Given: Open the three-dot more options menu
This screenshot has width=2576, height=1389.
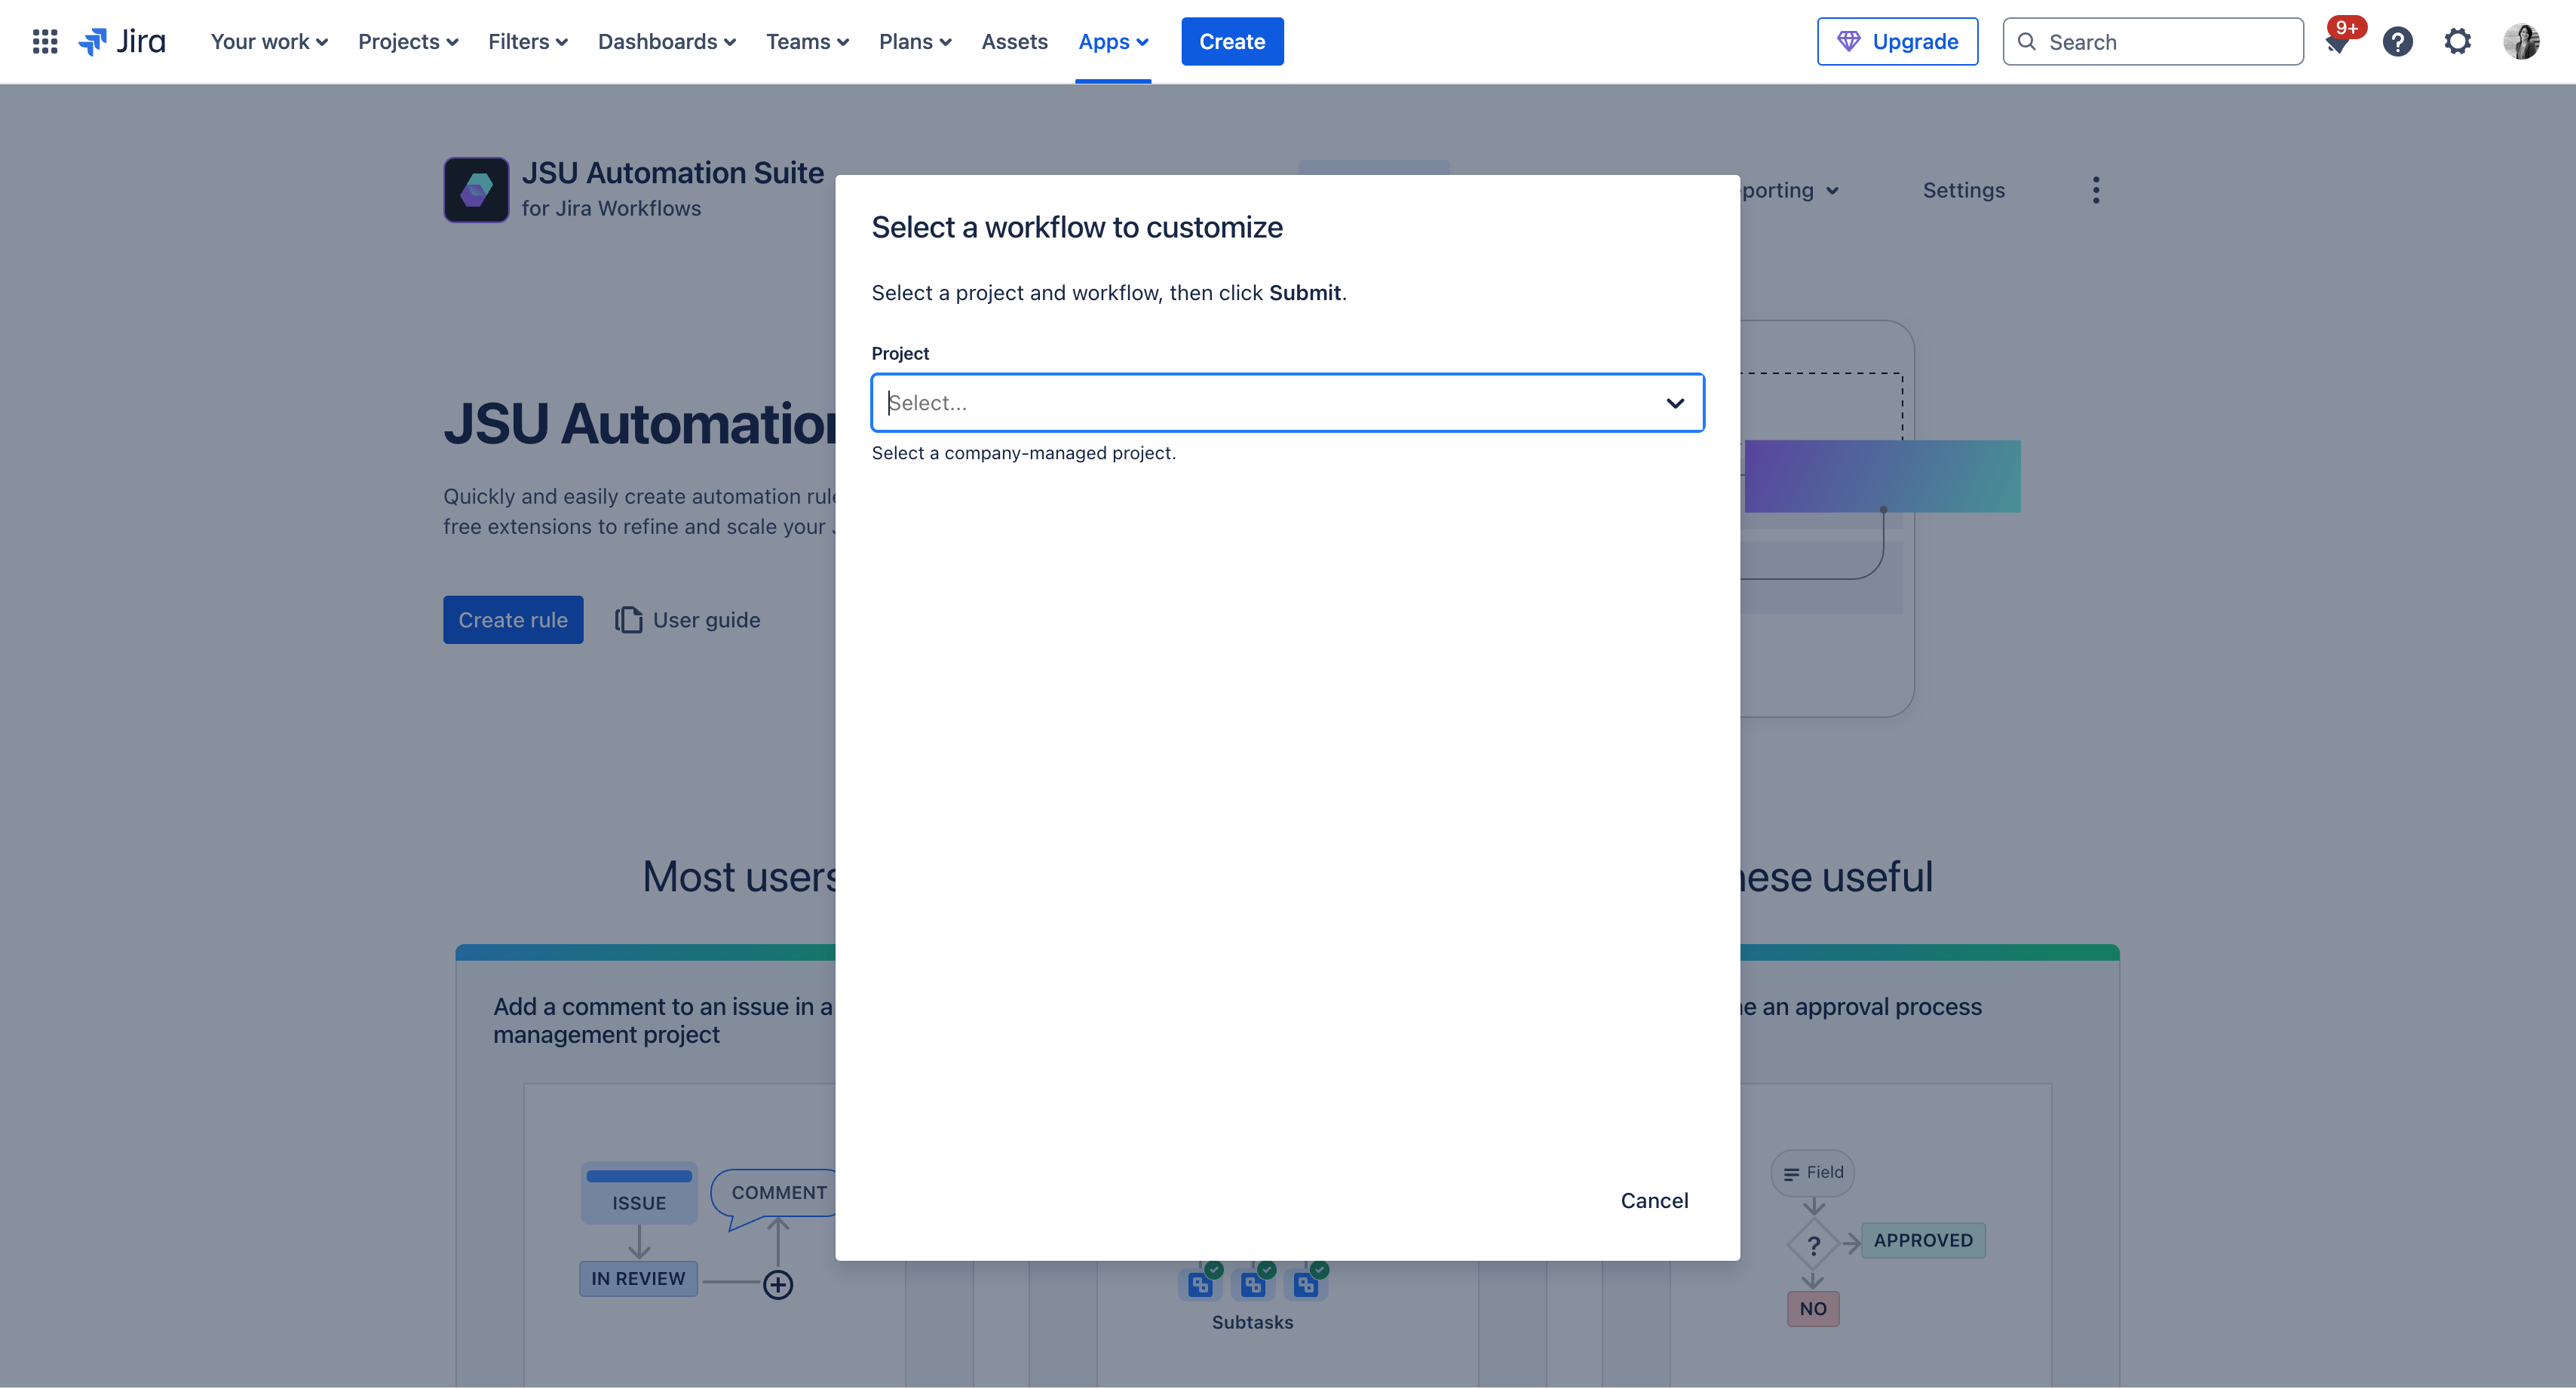Looking at the screenshot, I should pos(2096,190).
